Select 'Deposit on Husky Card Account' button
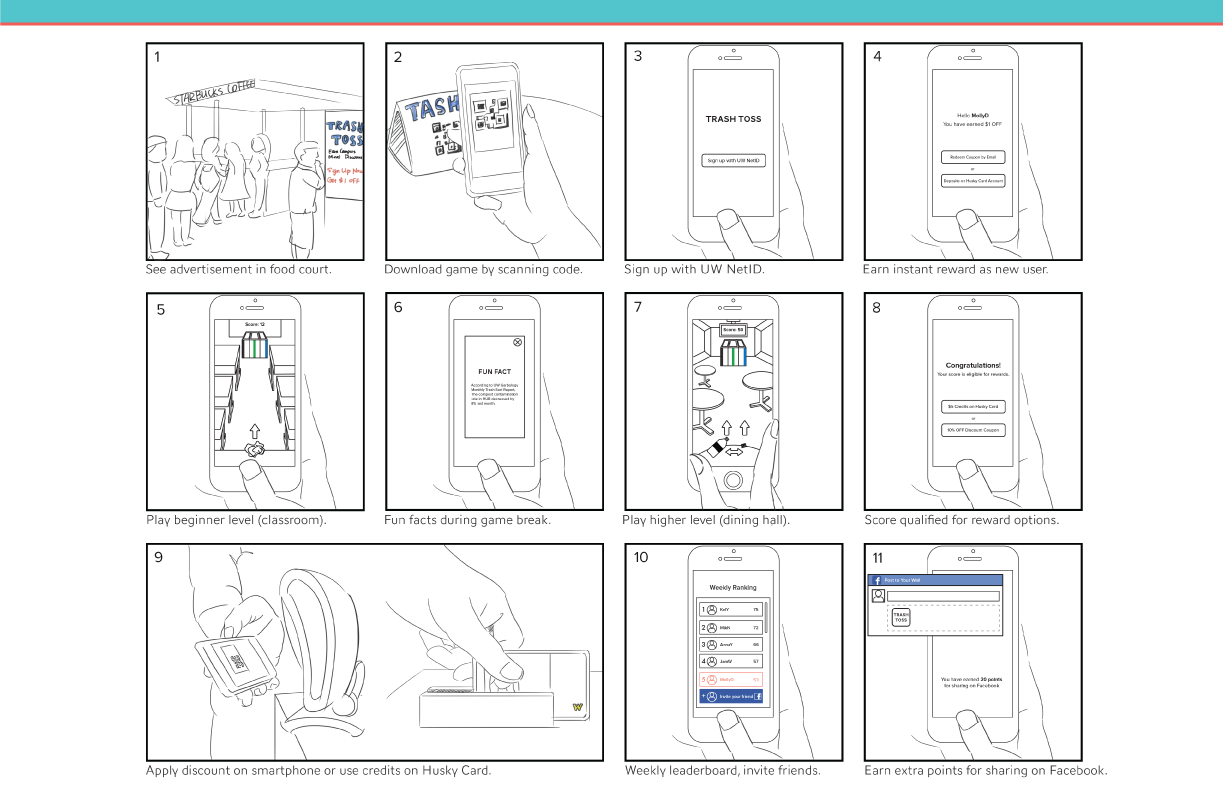1223x790 pixels. [973, 181]
